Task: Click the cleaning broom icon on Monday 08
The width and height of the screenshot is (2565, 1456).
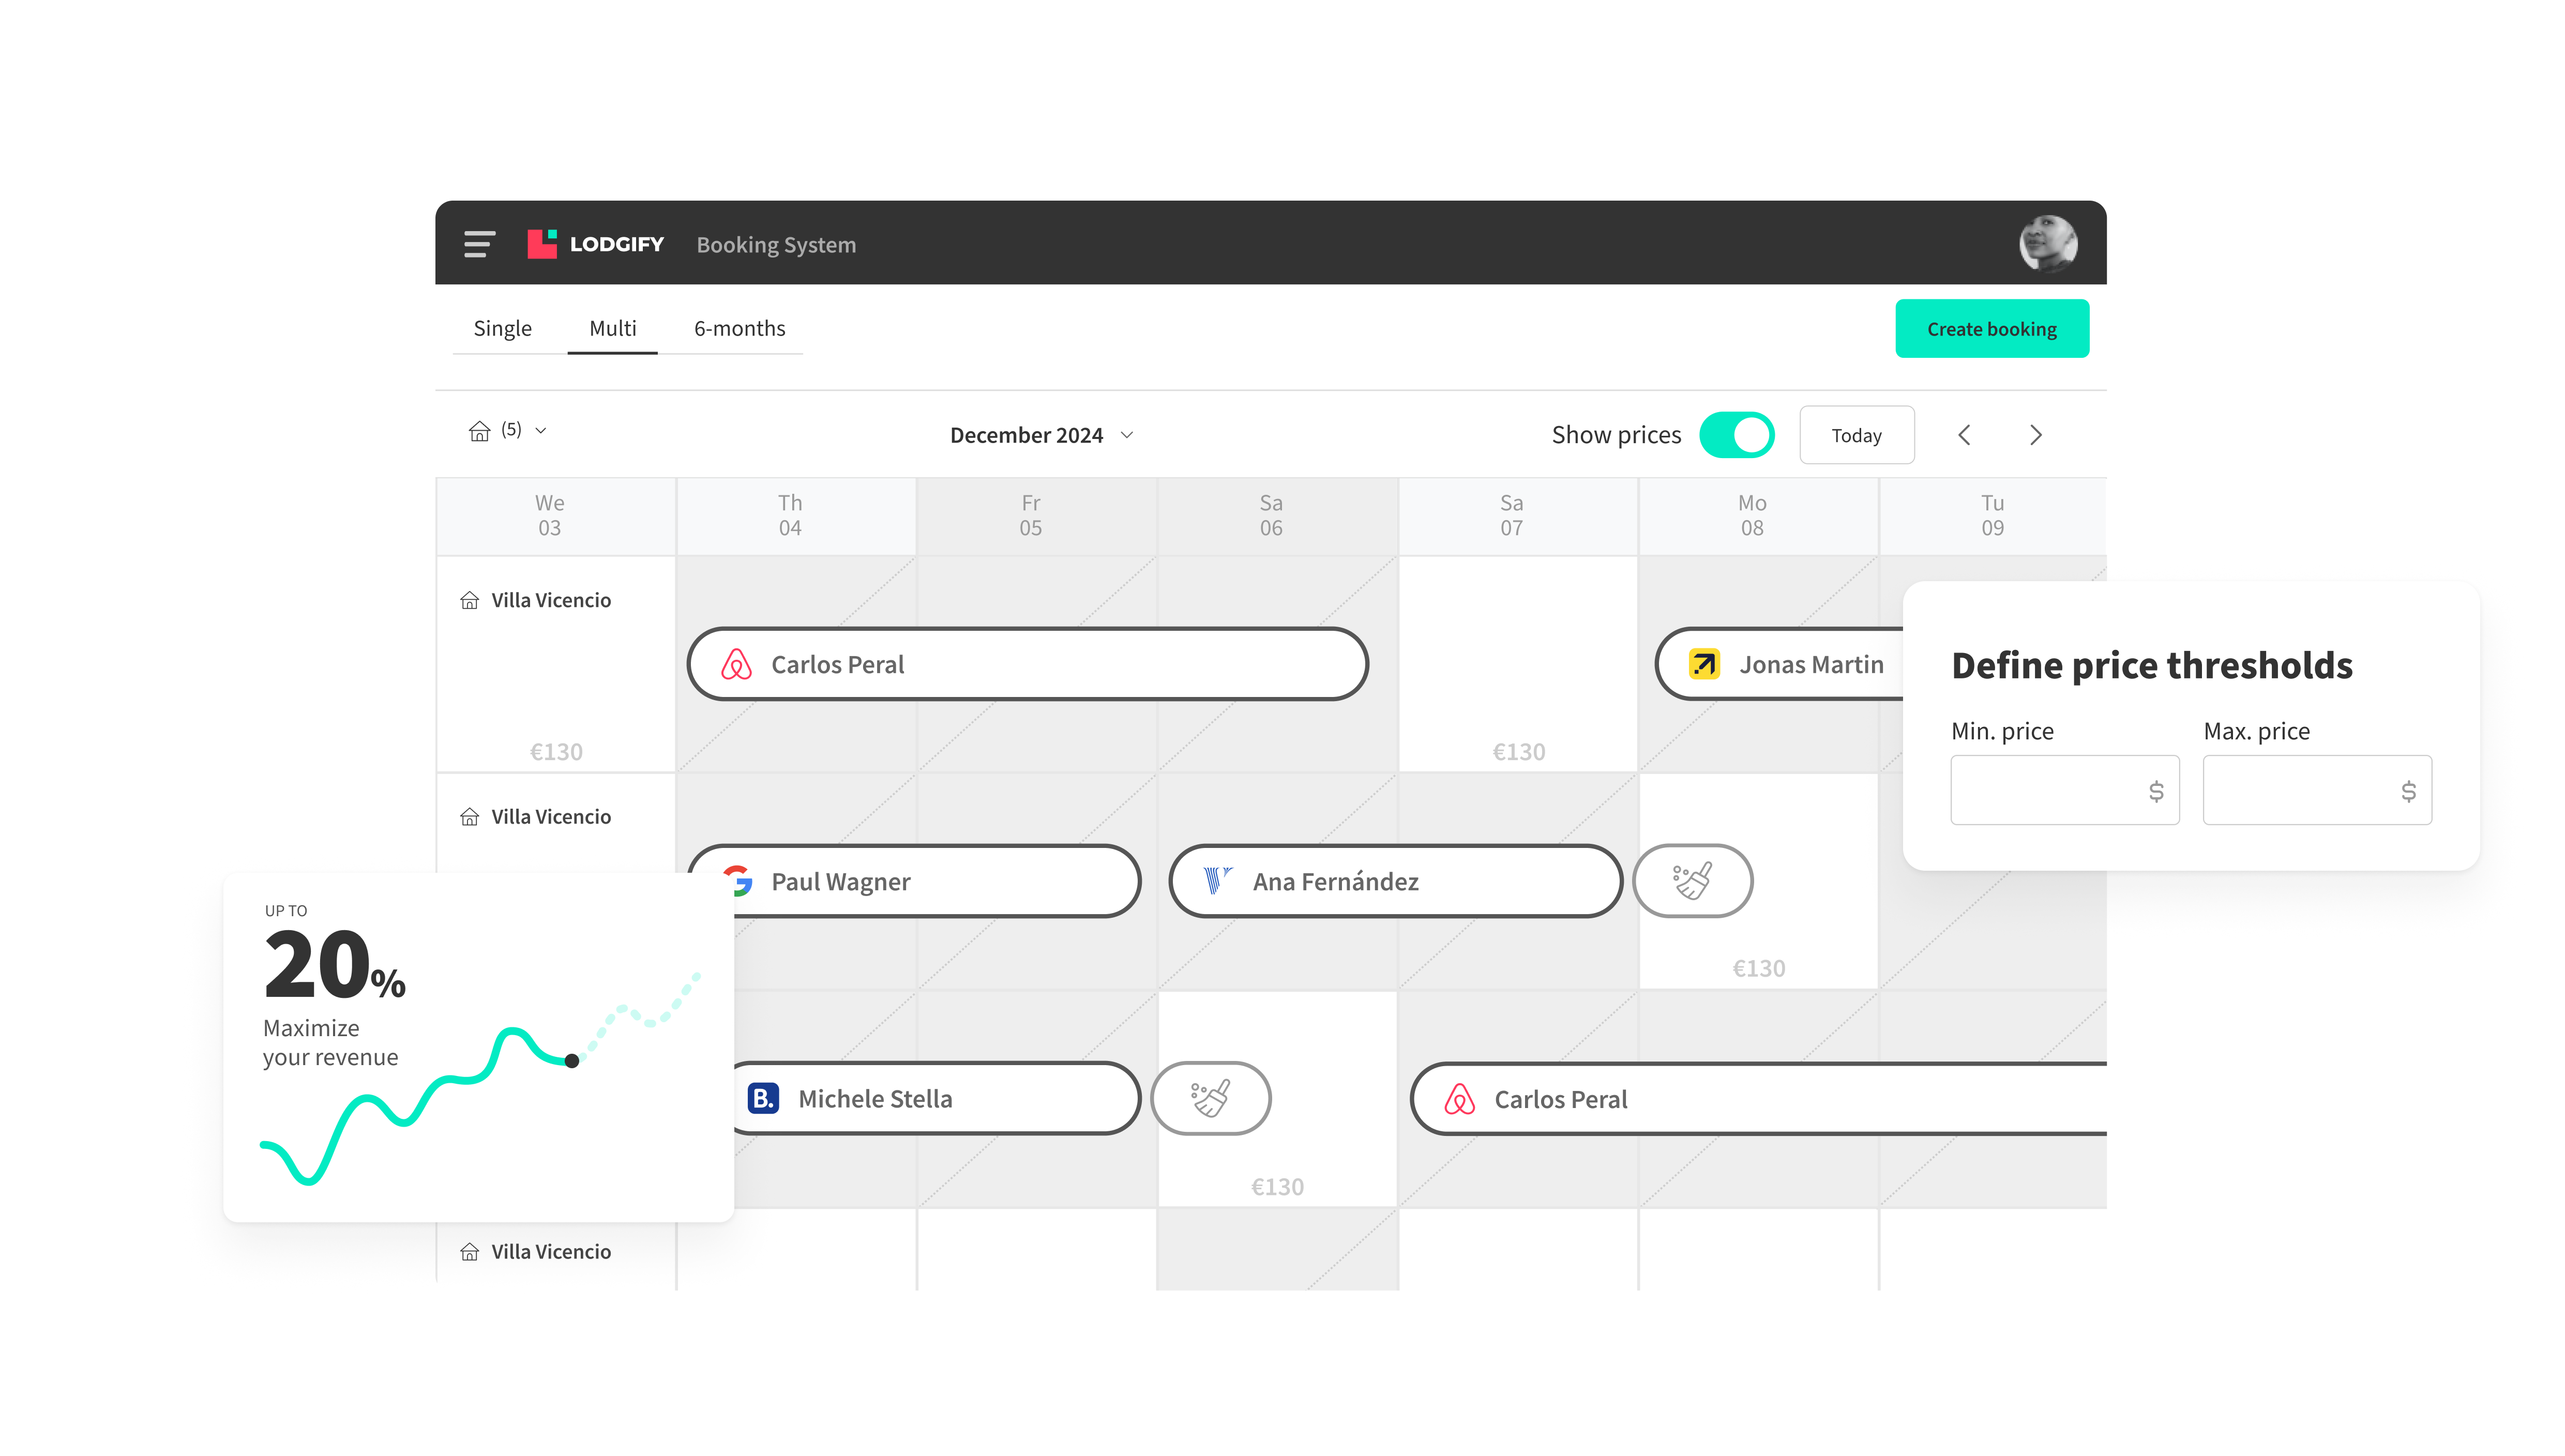Action: (x=1692, y=881)
